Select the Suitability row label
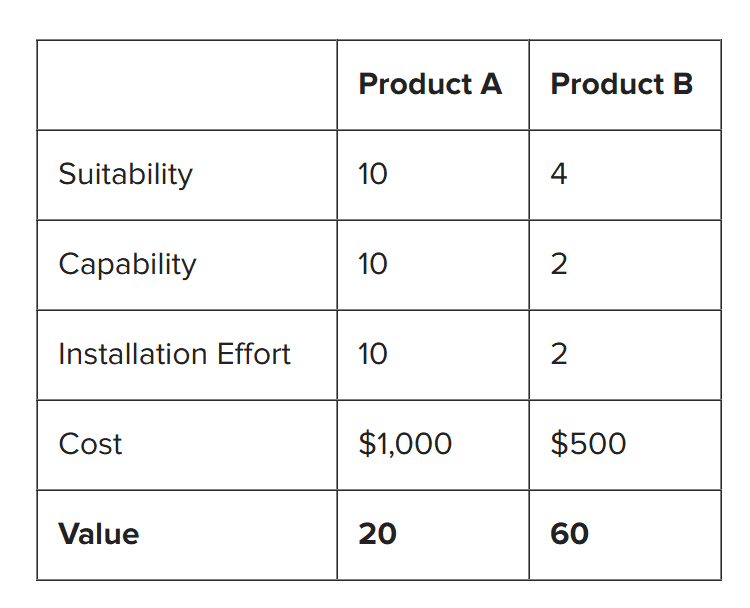 (x=125, y=174)
